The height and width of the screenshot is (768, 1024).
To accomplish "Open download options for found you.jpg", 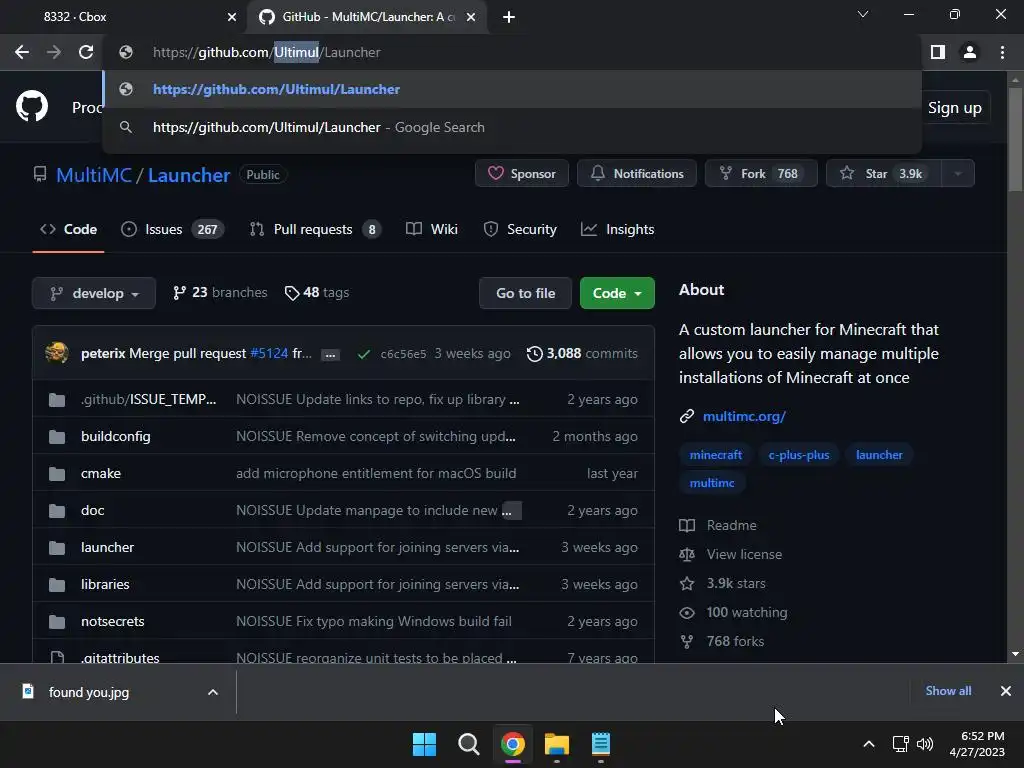I will point(213,692).
